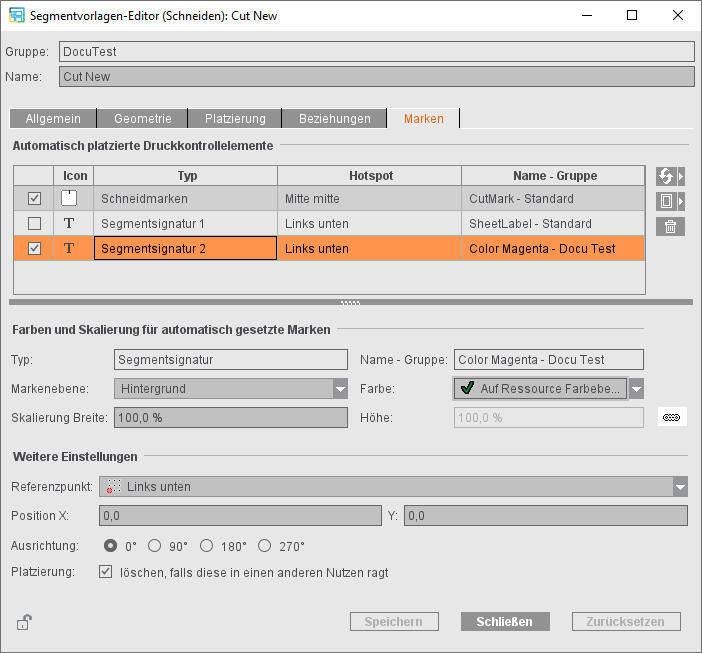Screen dimensions: 702x653
Task: Expand arrow next to refresh marks icon
Action: point(681,176)
